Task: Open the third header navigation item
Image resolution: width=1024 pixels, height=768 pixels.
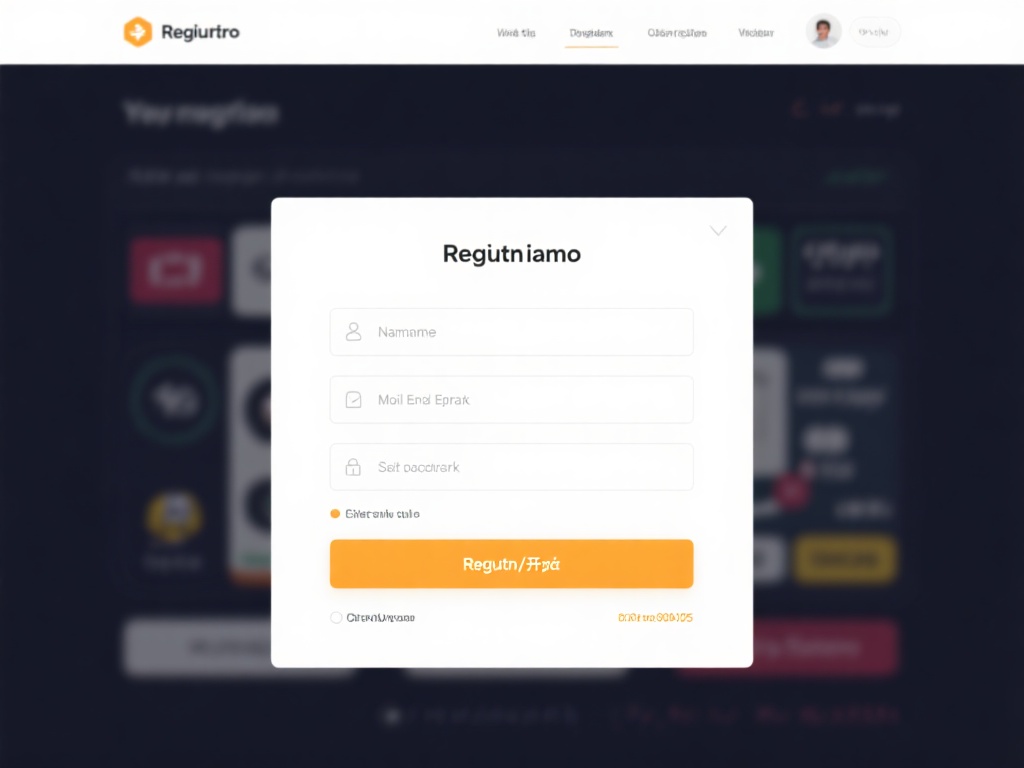Action: coord(677,33)
